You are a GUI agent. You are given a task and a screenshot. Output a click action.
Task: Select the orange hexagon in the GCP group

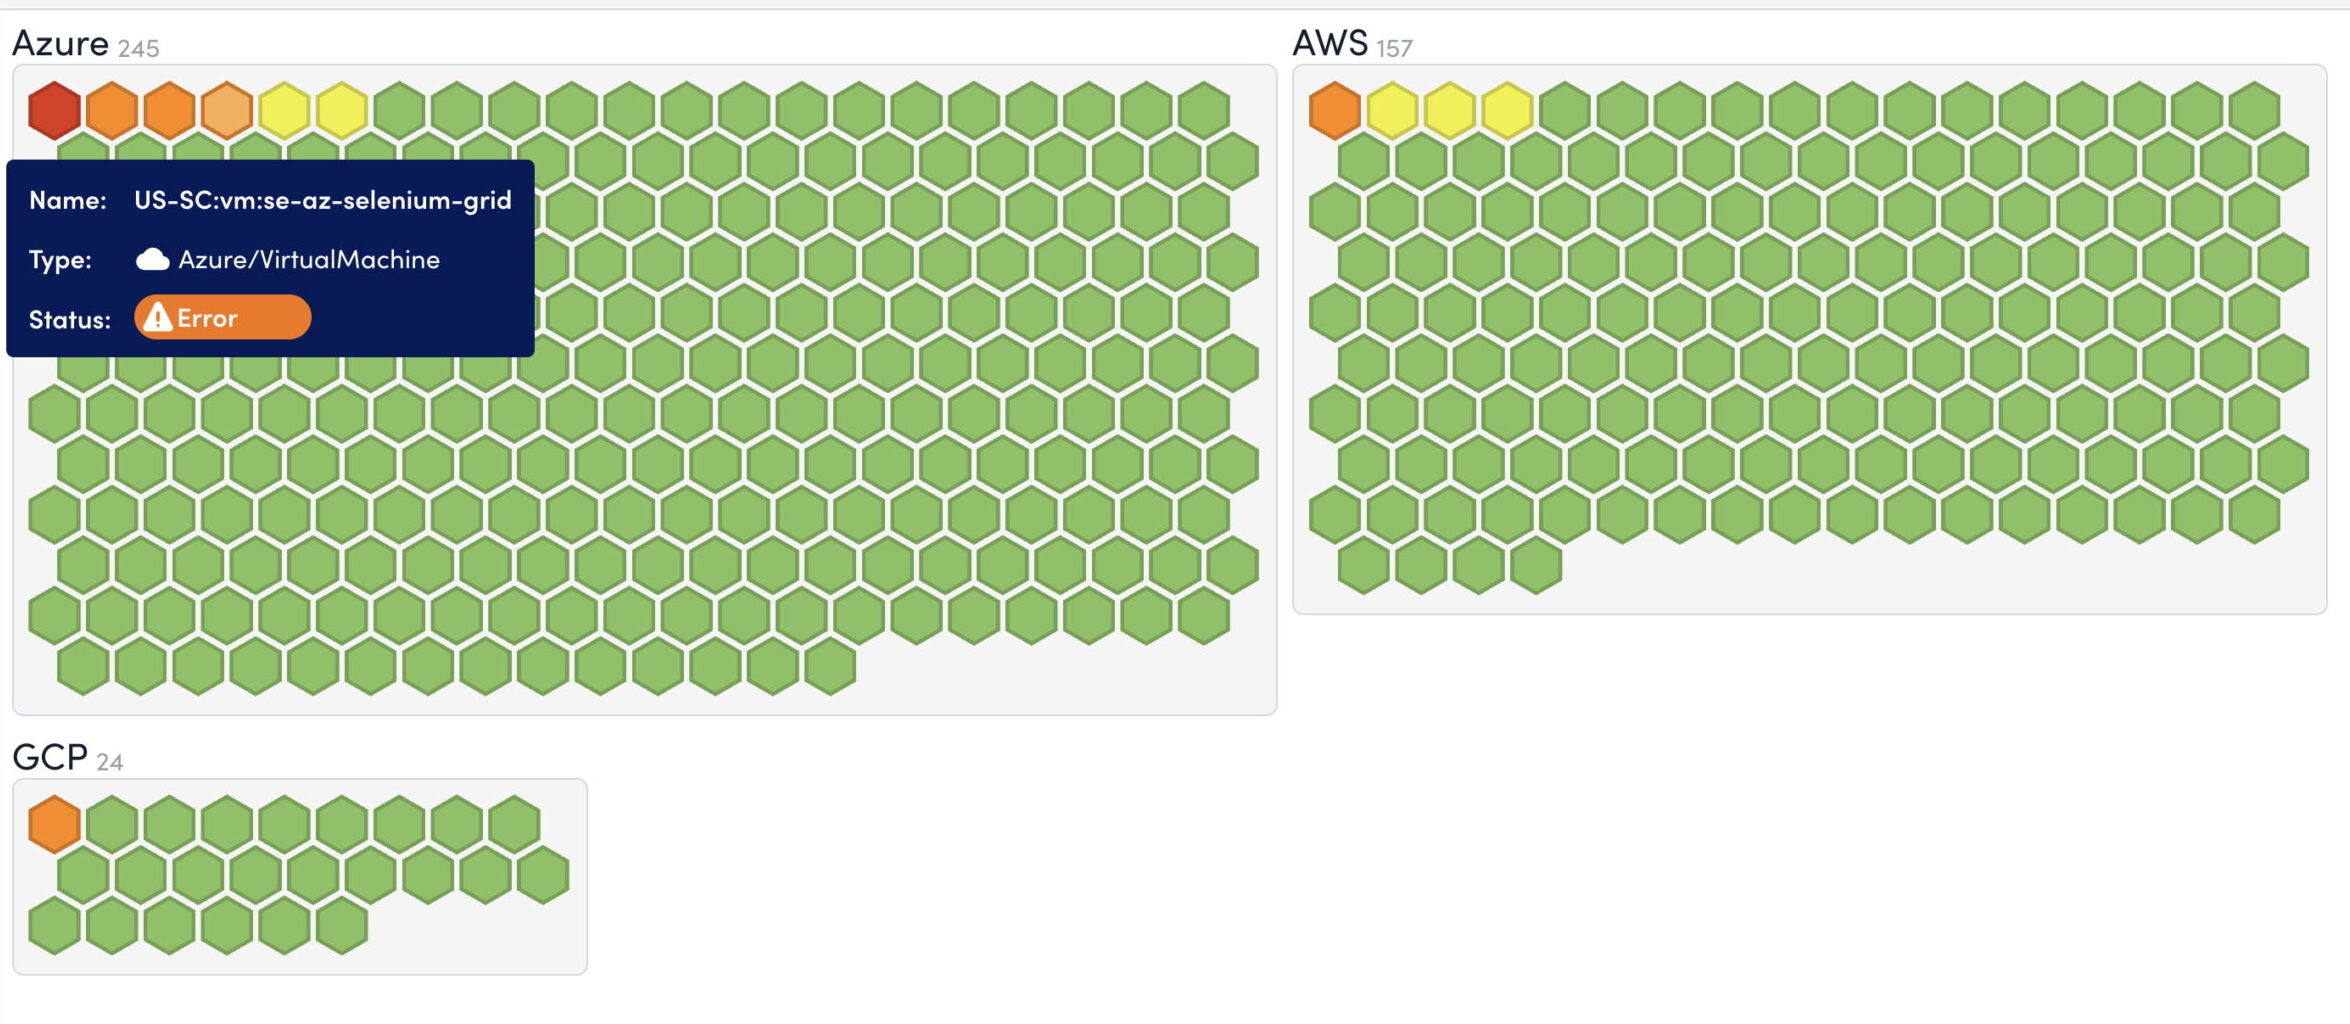54,824
